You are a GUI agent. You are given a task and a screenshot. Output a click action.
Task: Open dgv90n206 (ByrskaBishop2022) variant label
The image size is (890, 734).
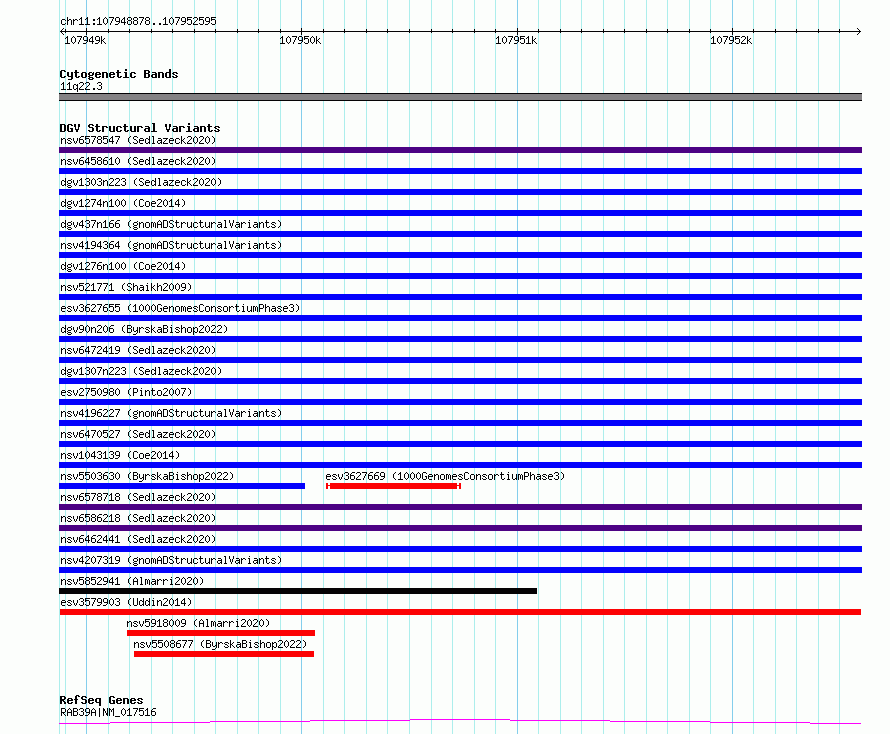click(144, 329)
